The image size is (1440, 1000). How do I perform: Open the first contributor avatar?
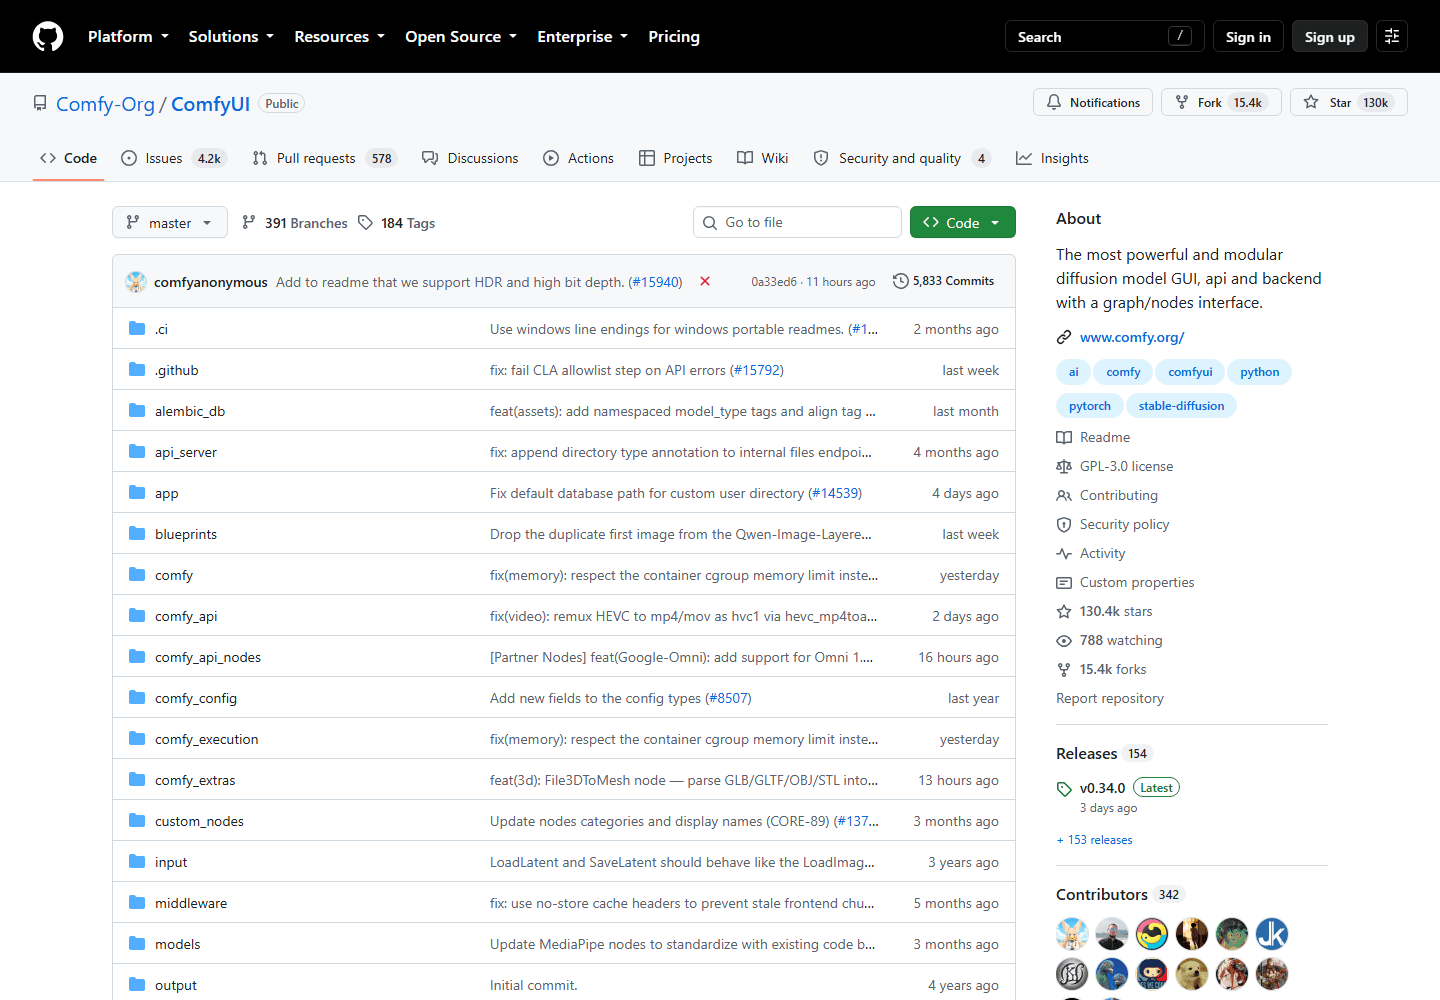coord(1072,934)
